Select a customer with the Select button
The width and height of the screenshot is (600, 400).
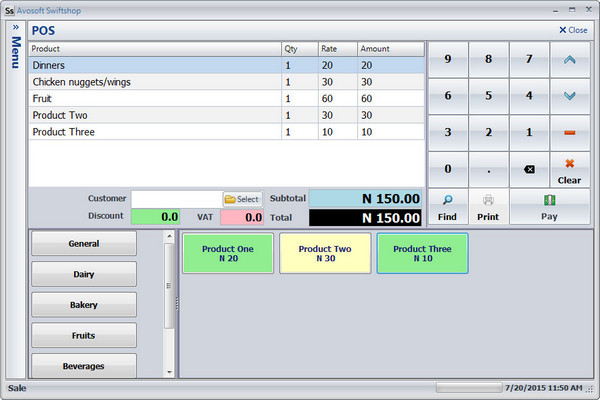click(x=242, y=199)
